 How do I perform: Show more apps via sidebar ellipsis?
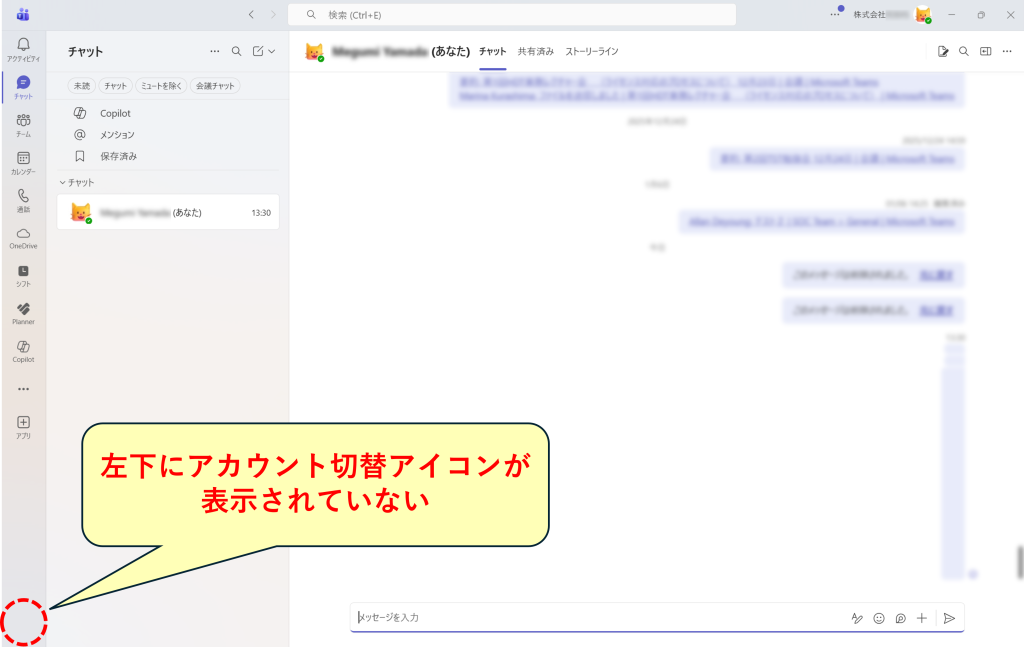click(24, 388)
